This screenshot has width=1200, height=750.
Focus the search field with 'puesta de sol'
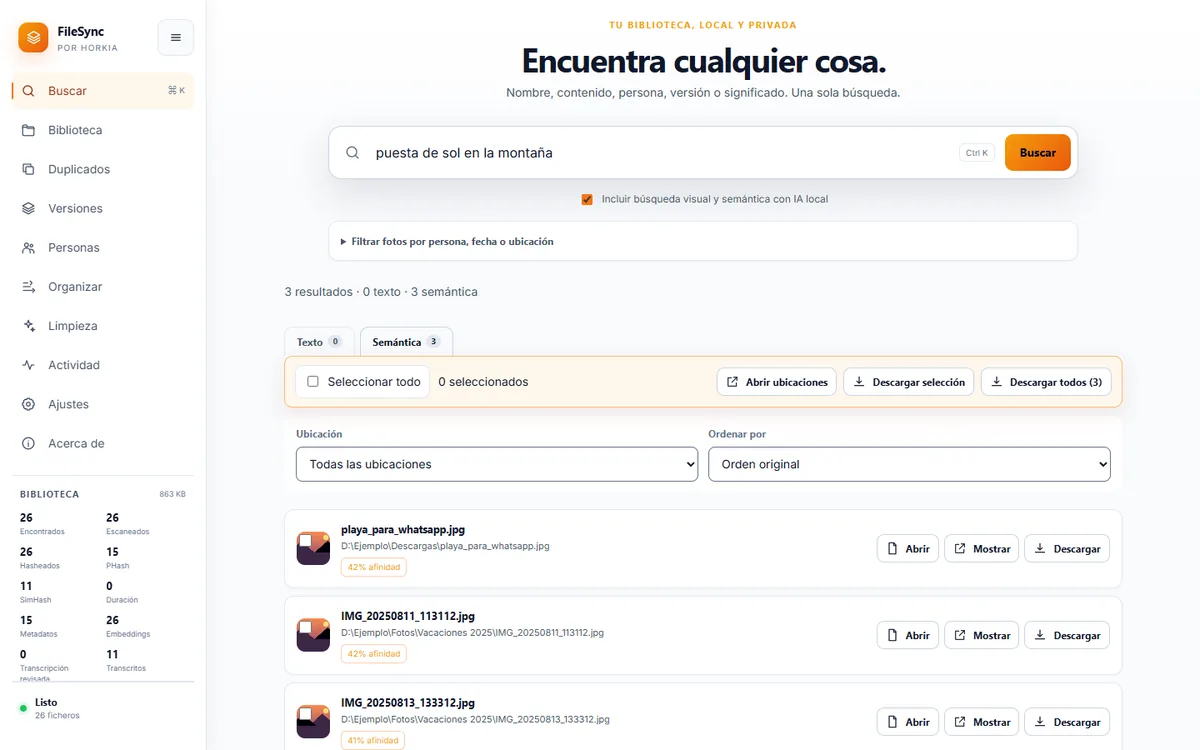(660, 153)
